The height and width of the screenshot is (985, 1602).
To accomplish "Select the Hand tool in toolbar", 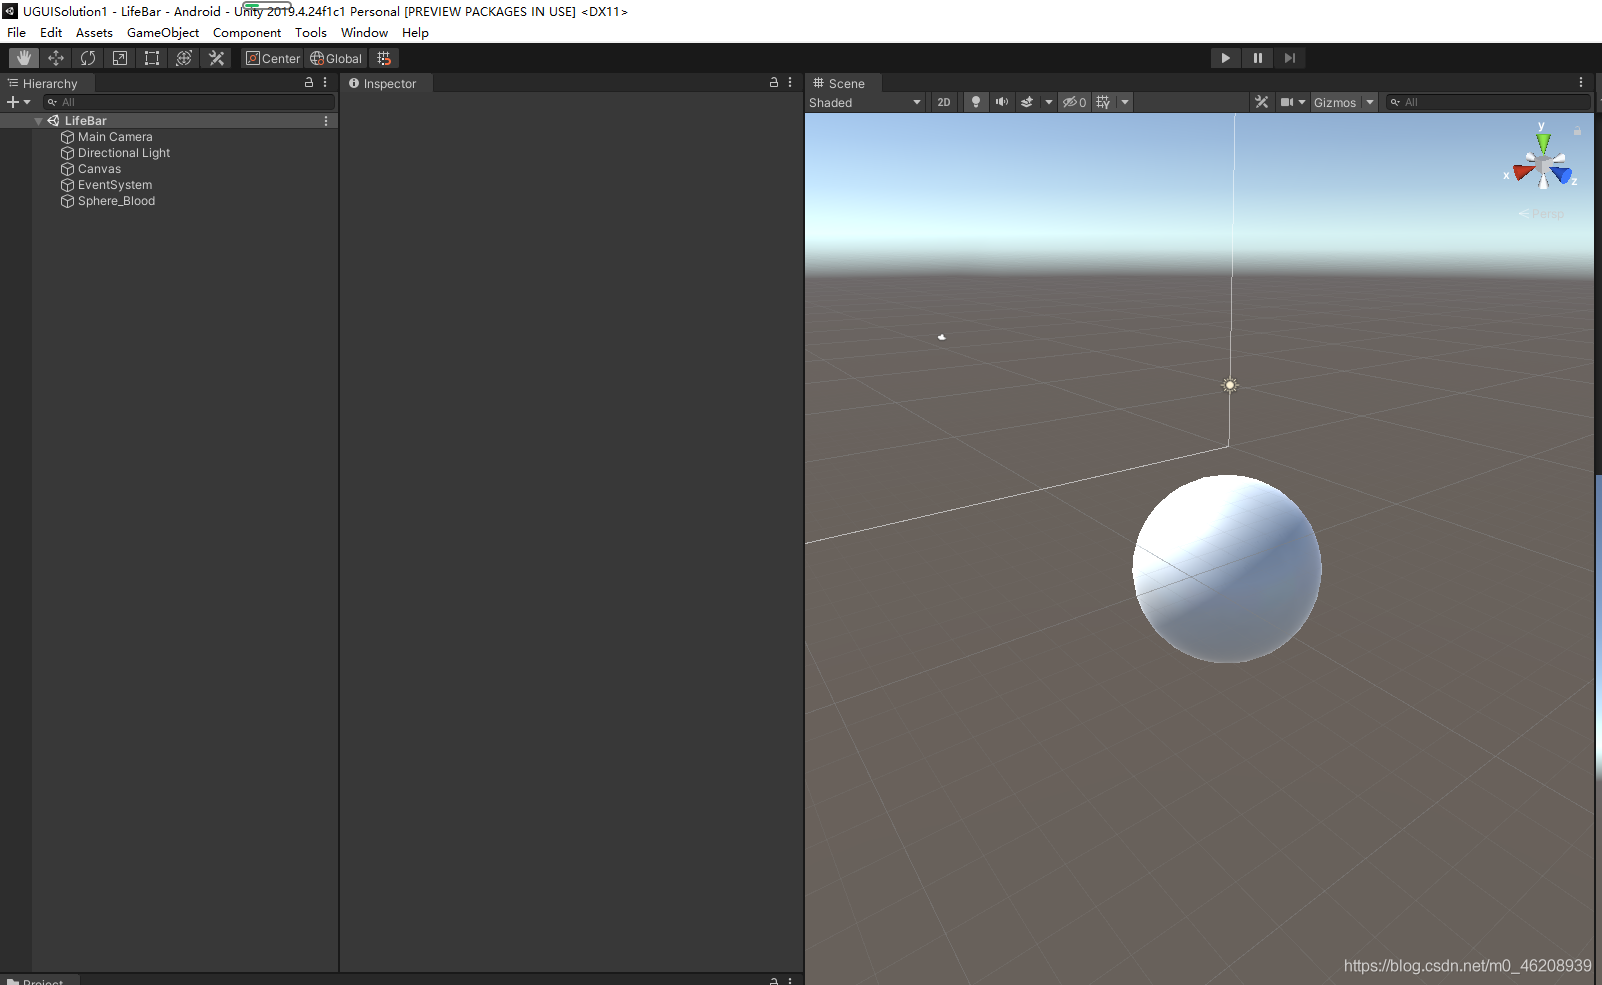I will click(24, 58).
